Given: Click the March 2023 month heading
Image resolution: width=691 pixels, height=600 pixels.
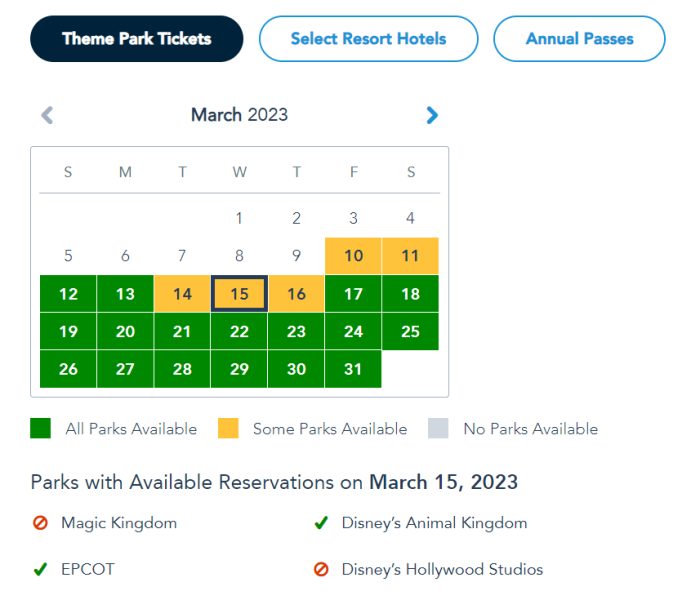Looking at the screenshot, I should pos(239,115).
